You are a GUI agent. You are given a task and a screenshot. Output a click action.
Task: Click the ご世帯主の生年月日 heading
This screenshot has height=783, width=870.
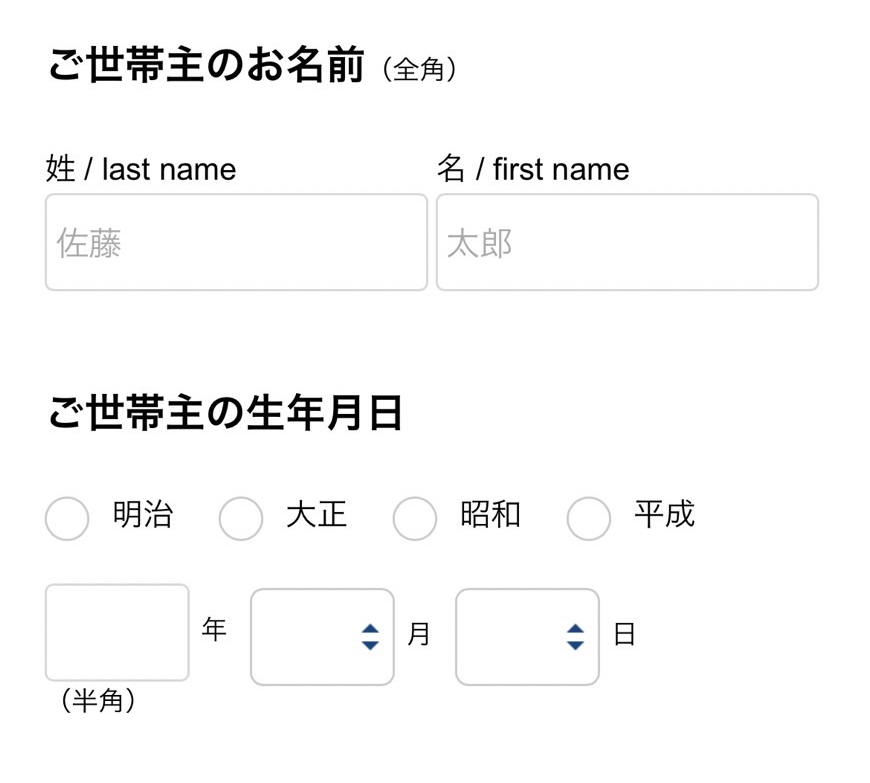[225, 412]
